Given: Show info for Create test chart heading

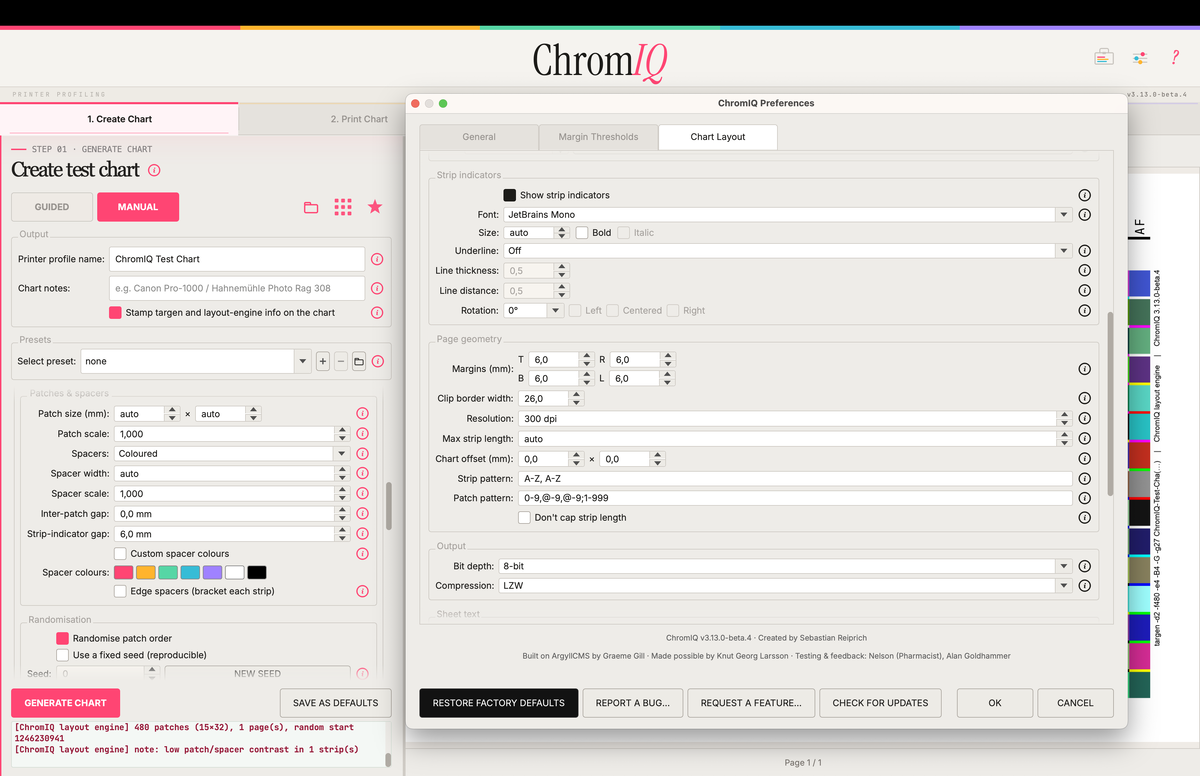Looking at the screenshot, I should [154, 170].
